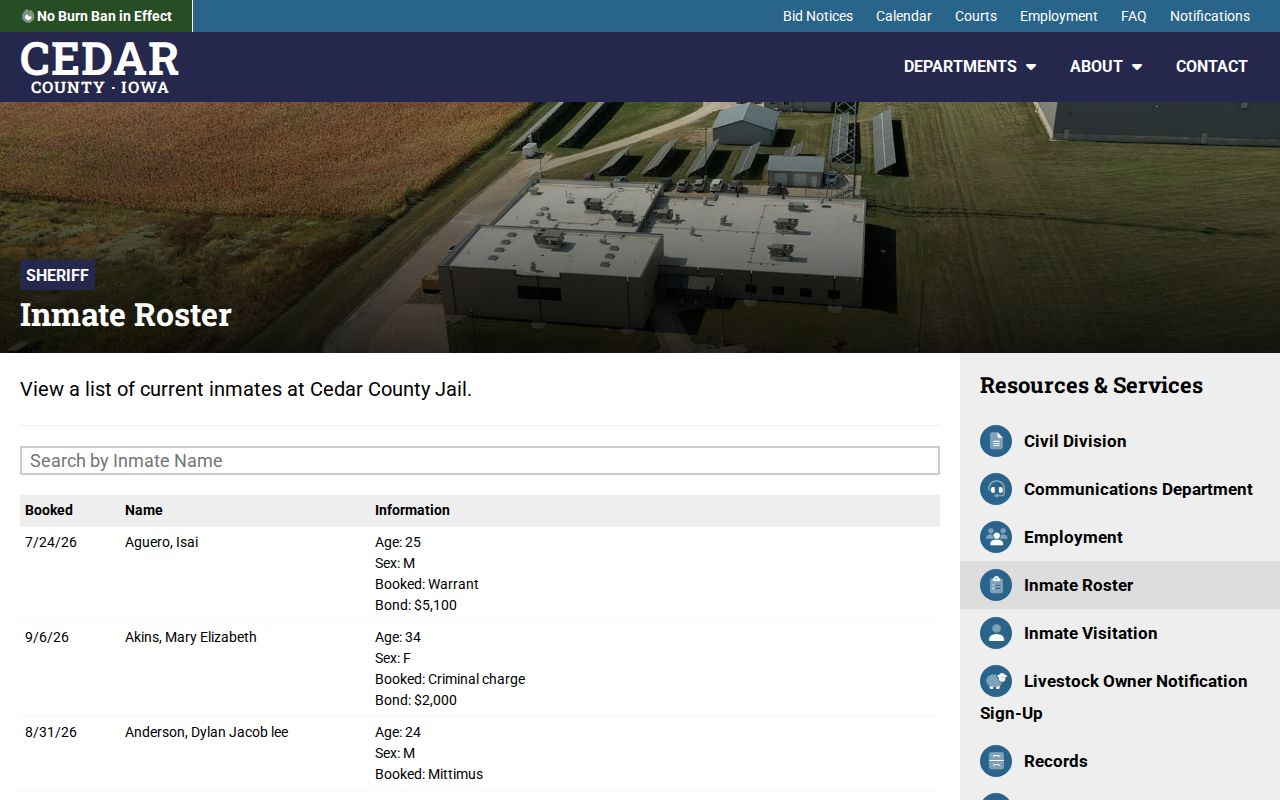
Task: Open the Notifications link
Action: point(1210,16)
